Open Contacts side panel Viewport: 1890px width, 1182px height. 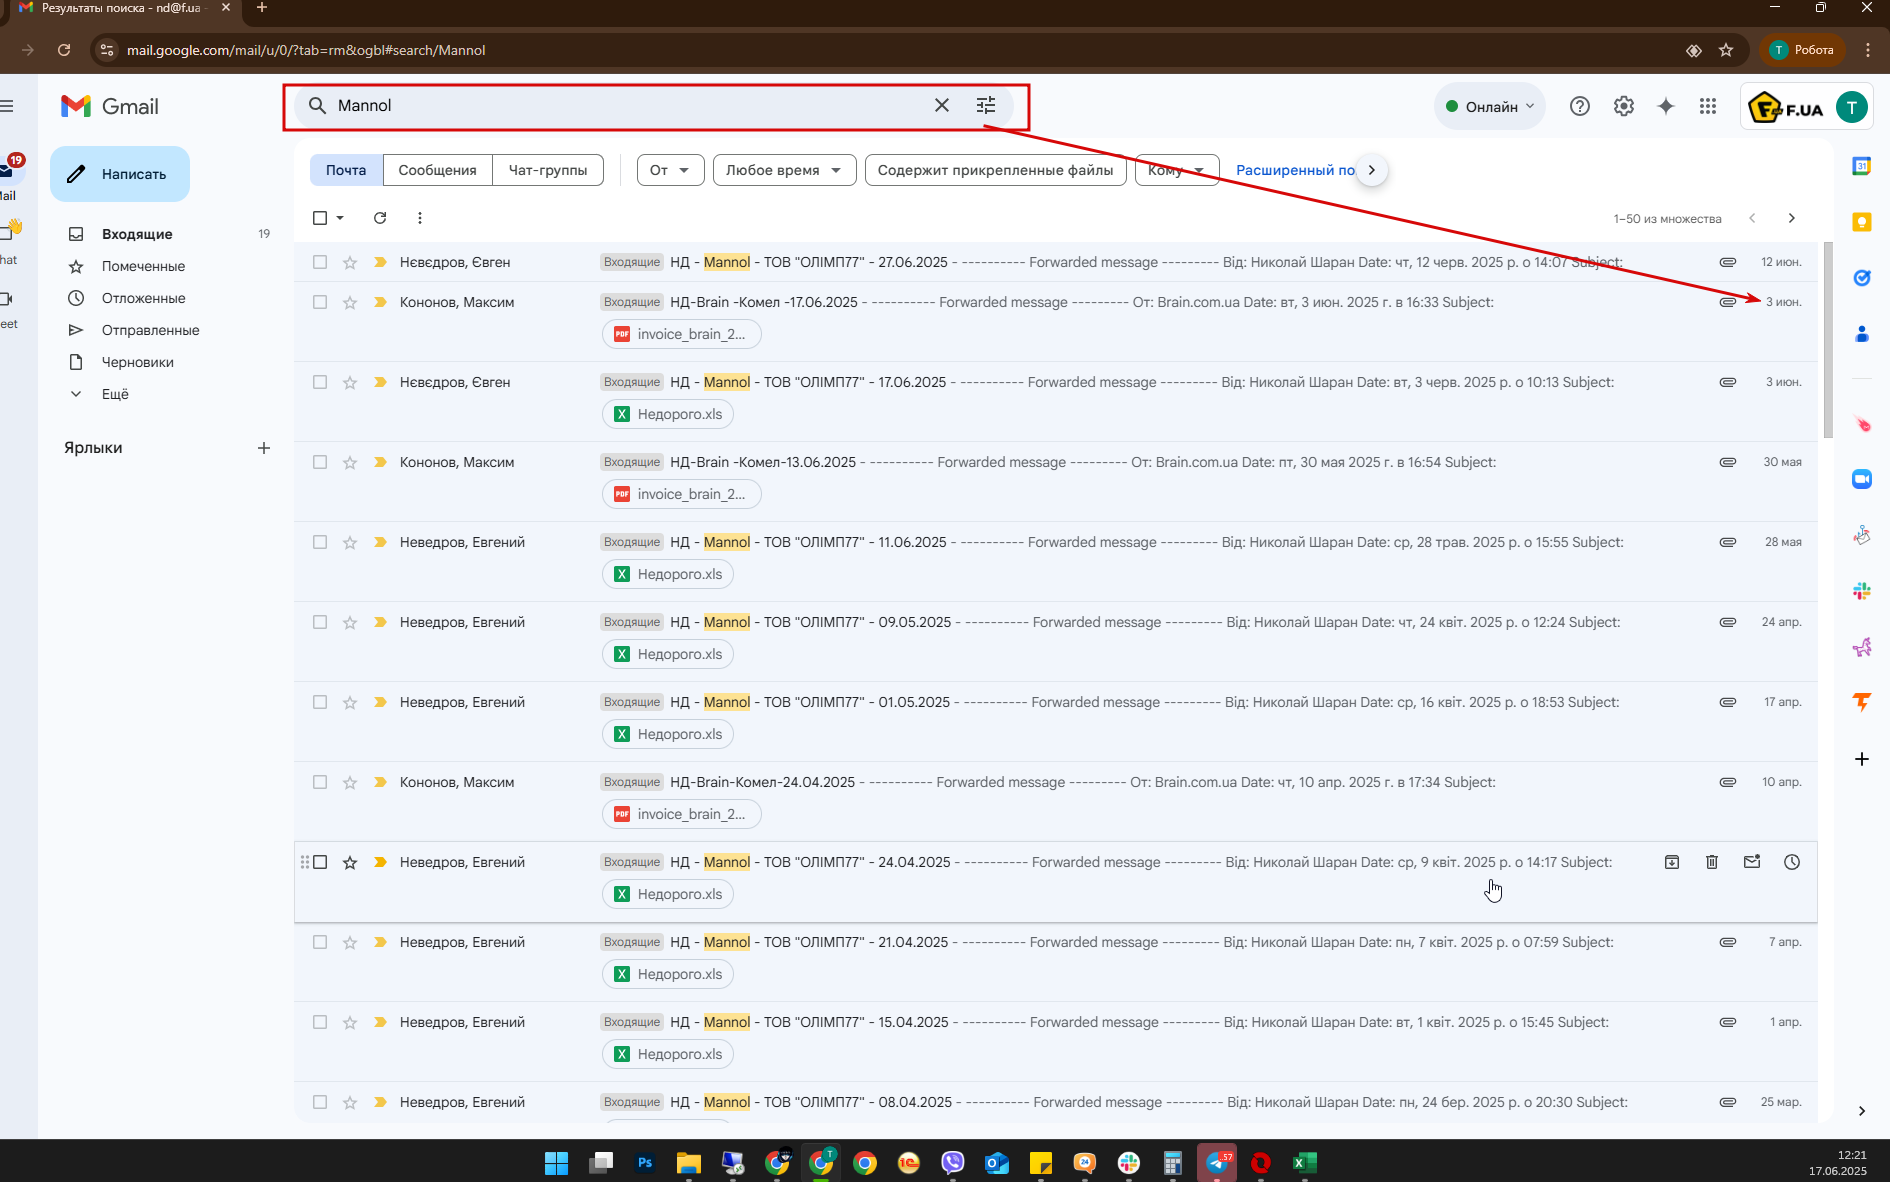coord(1862,334)
